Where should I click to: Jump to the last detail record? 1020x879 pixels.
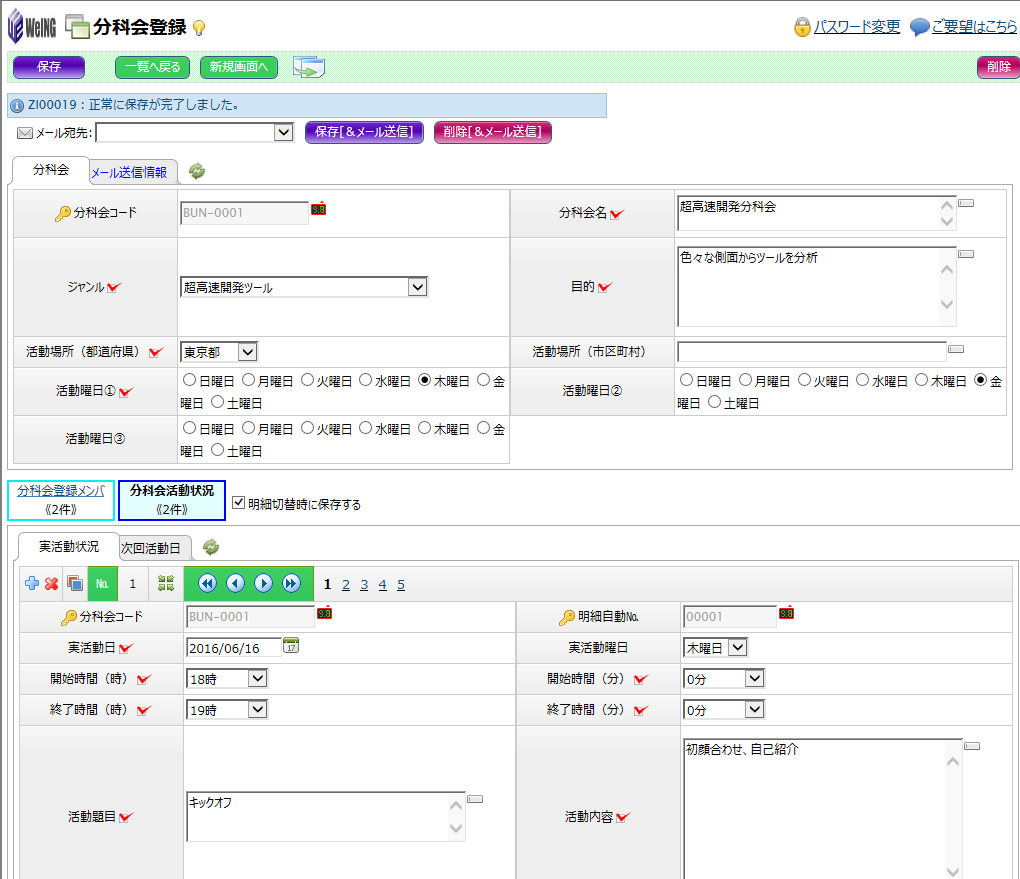click(291, 583)
